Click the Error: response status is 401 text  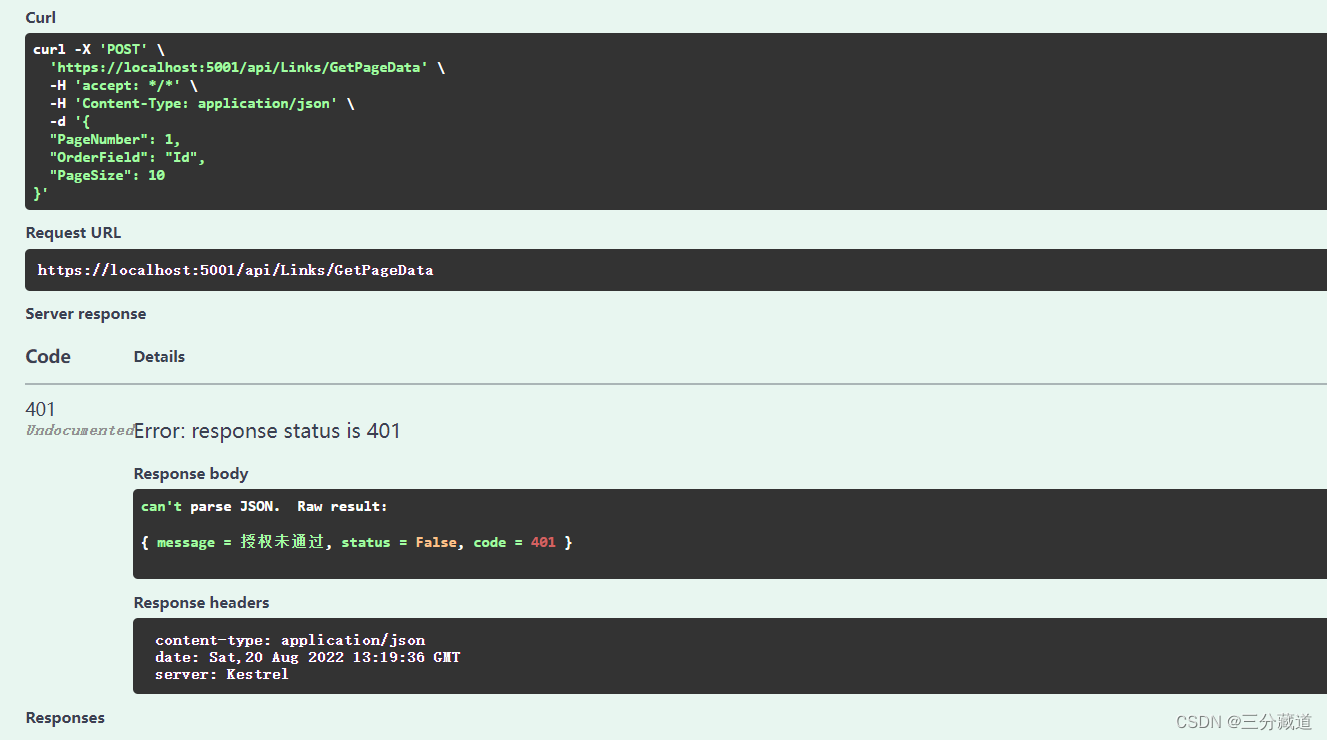point(267,431)
